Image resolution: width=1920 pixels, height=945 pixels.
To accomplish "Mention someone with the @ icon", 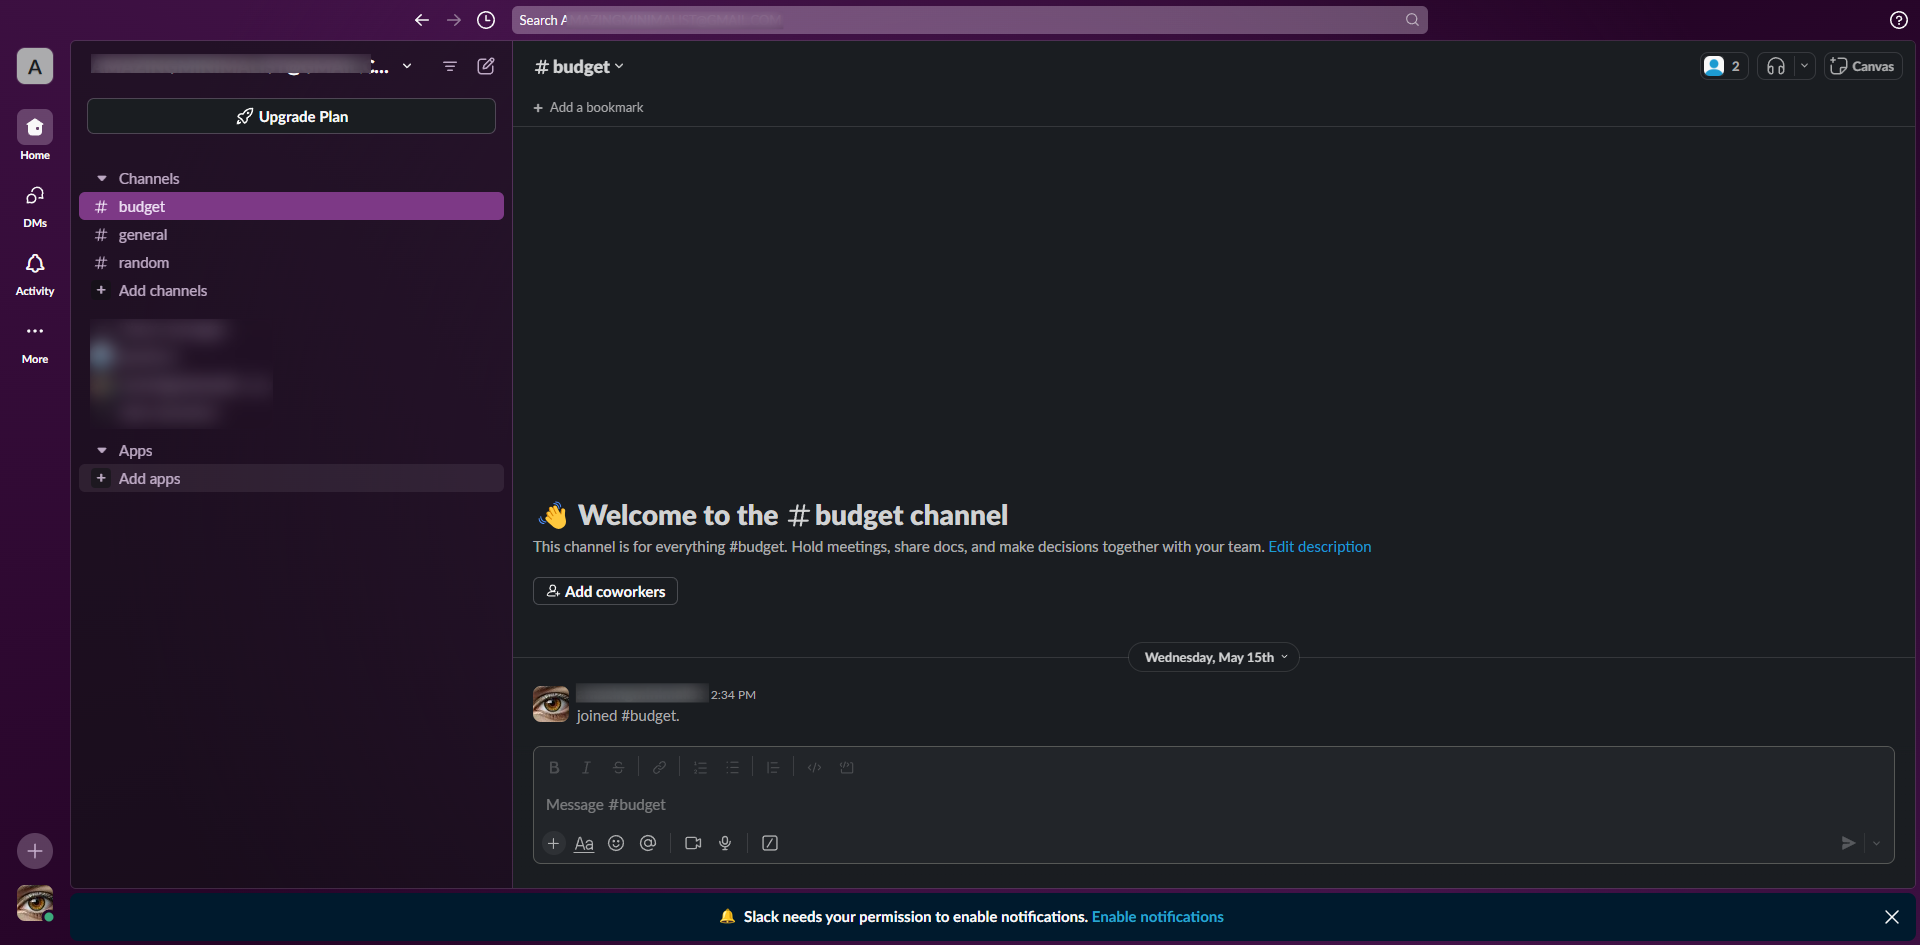I will 648,843.
